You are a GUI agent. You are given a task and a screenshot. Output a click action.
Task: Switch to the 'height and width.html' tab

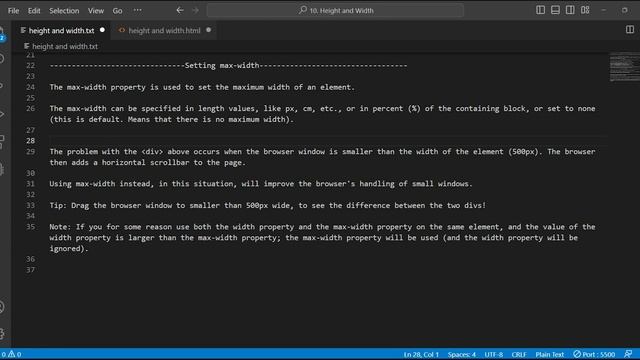click(x=164, y=31)
